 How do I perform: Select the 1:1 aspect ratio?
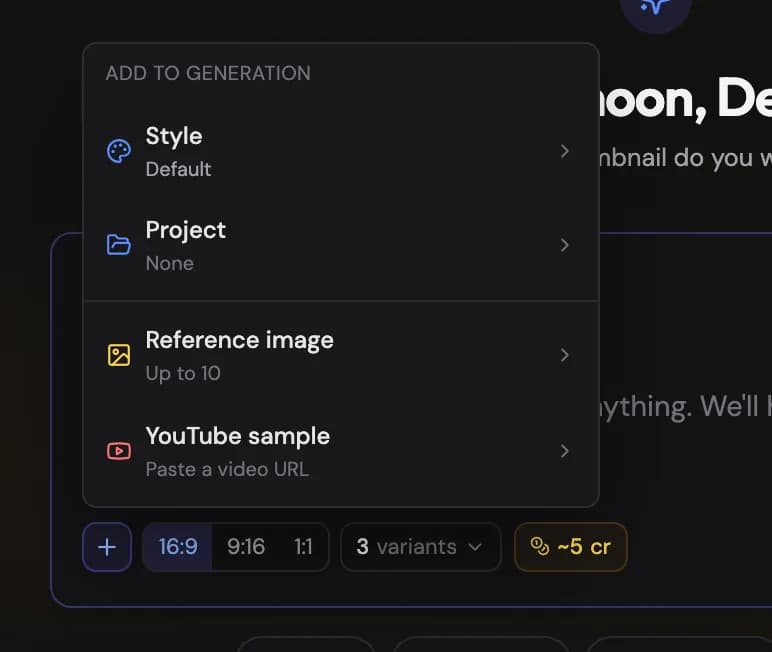[x=303, y=547]
